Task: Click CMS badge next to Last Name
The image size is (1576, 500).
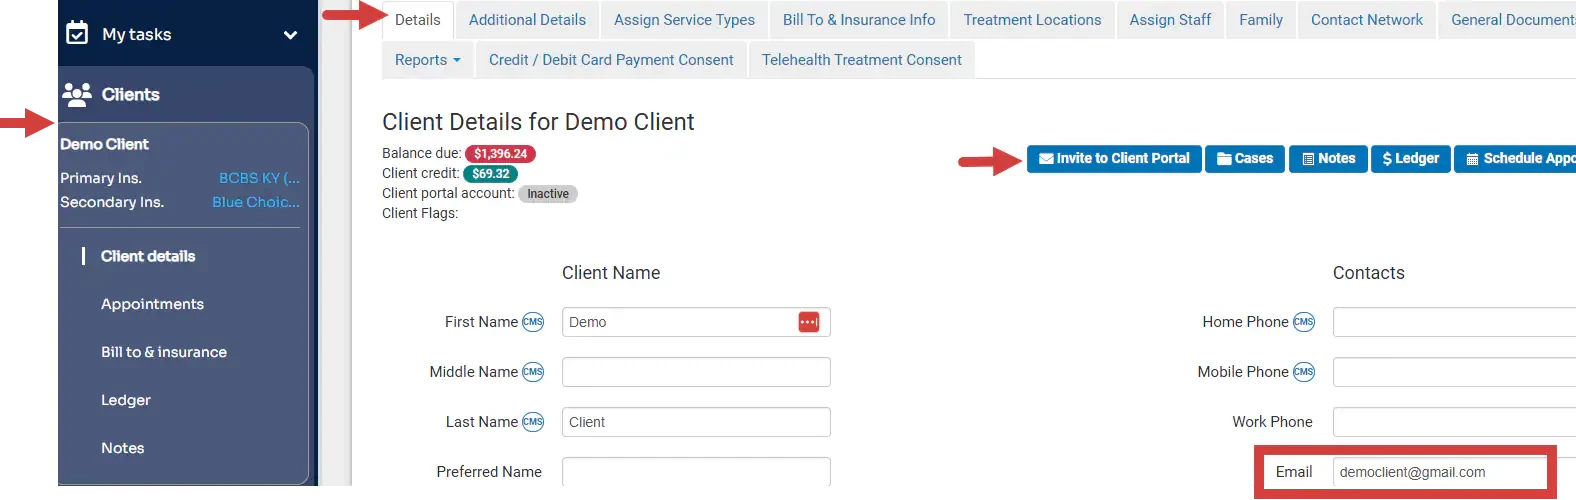Action: point(533,422)
